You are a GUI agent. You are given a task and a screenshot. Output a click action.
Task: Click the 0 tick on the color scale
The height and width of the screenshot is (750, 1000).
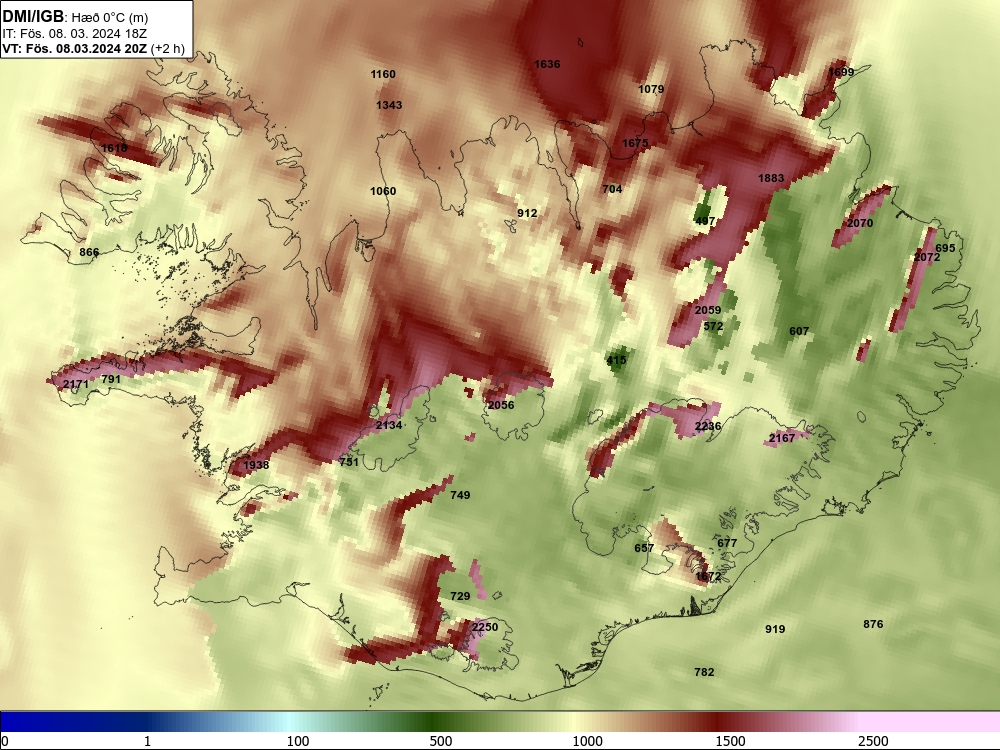tap(5, 741)
